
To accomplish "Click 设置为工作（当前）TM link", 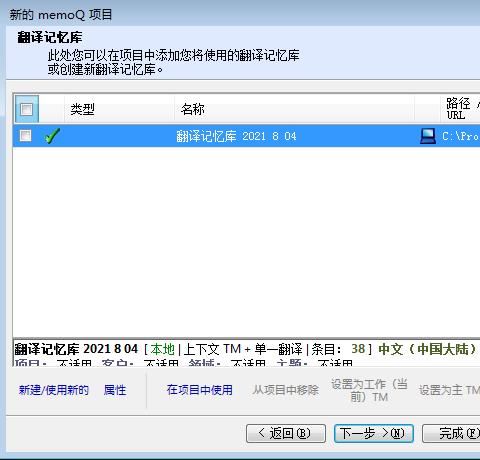I will [x=369, y=390].
